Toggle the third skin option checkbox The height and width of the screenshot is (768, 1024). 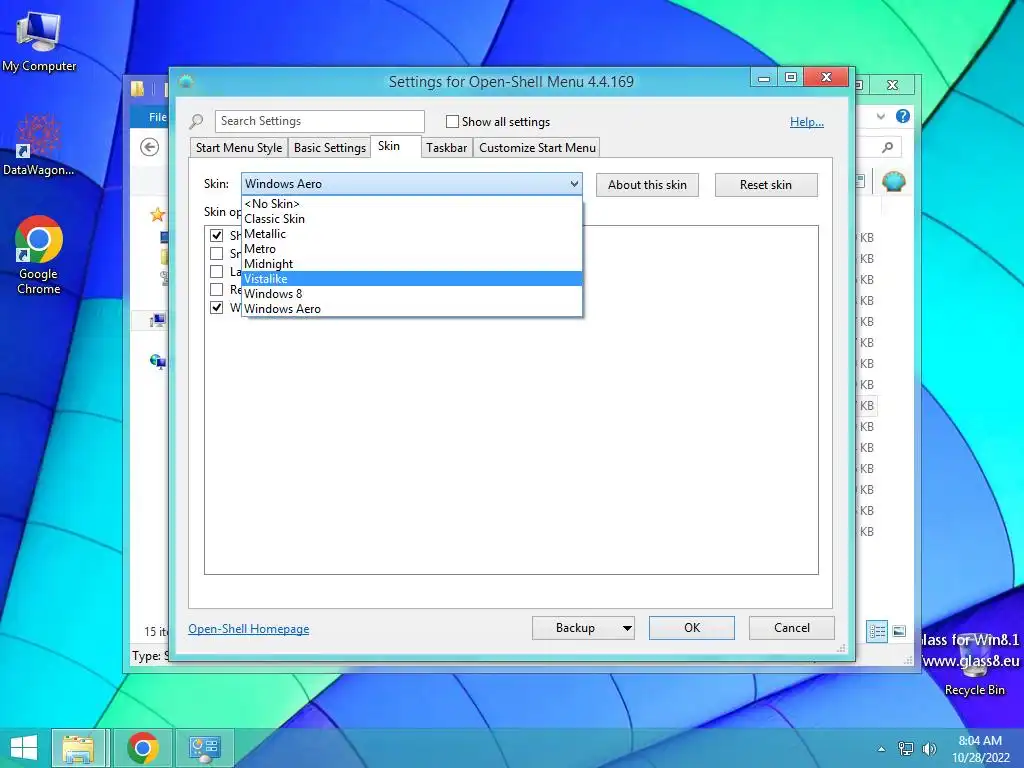[216, 271]
